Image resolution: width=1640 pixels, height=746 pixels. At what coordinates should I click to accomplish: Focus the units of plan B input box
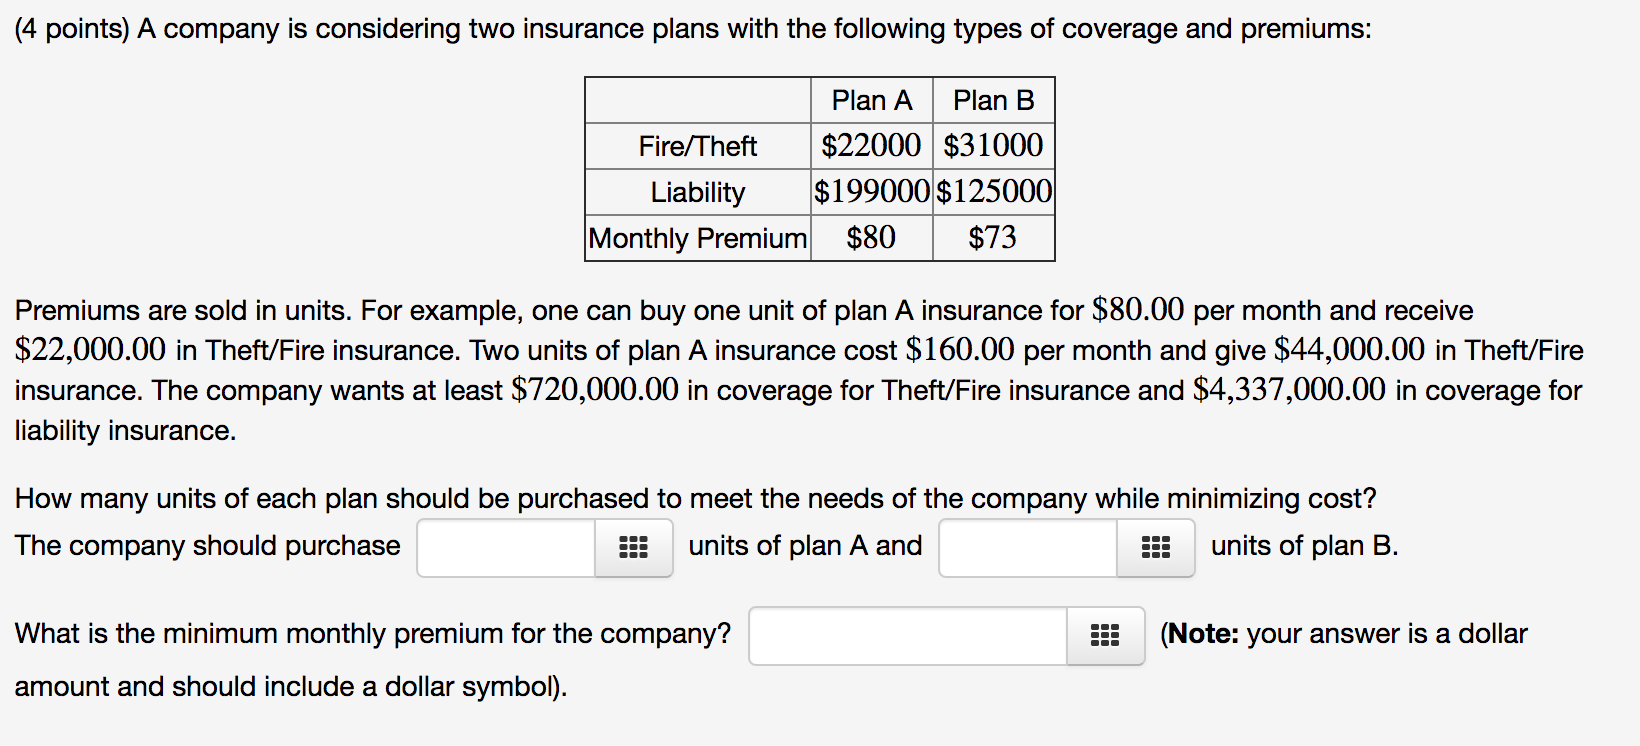coord(1028,547)
